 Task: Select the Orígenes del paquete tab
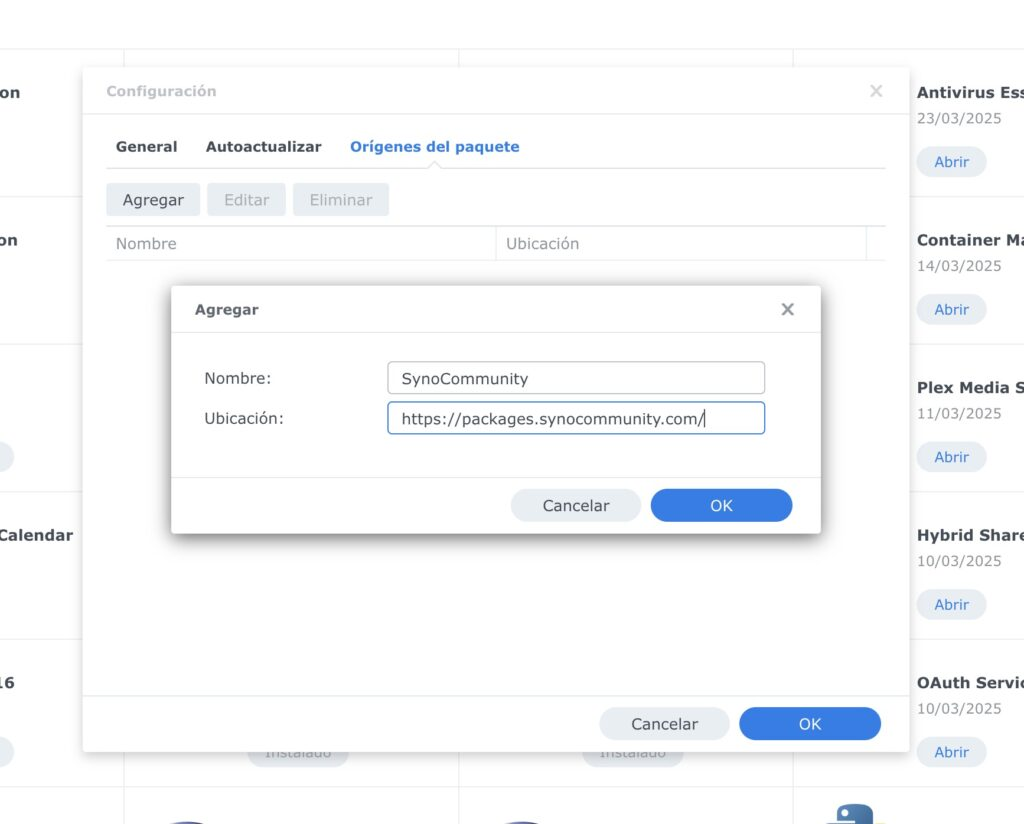tap(435, 147)
